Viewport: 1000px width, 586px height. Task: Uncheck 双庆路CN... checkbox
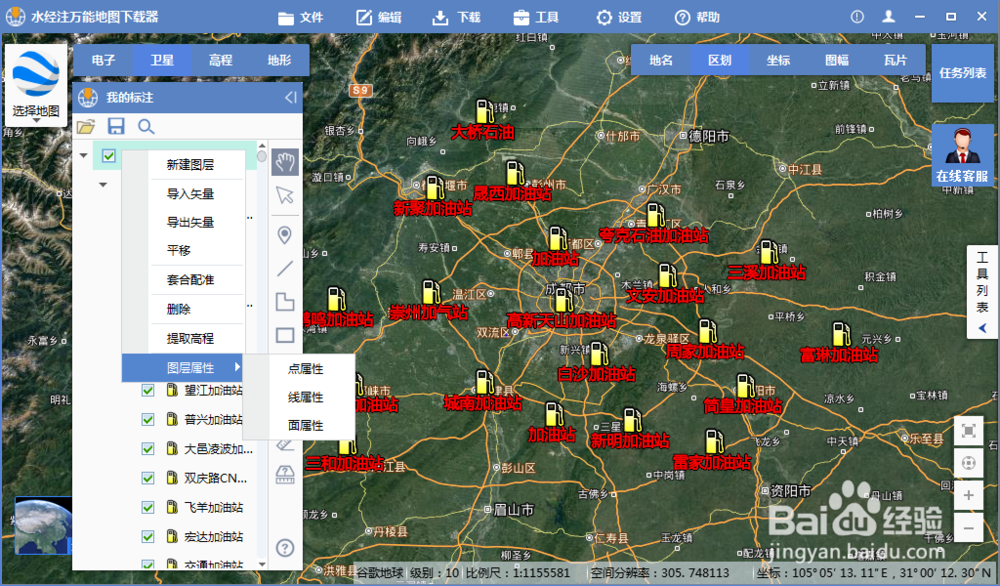(147, 478)
